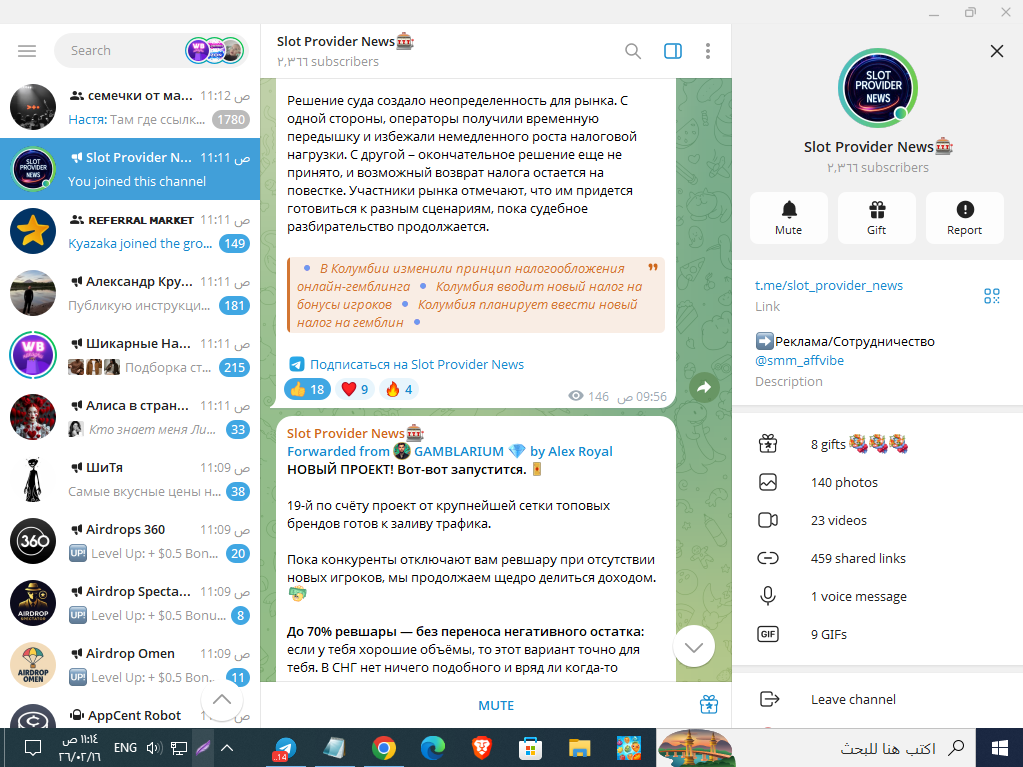
Task: Open the 459 shared links list
Action: pyautogui.click(x=878, y=558)
